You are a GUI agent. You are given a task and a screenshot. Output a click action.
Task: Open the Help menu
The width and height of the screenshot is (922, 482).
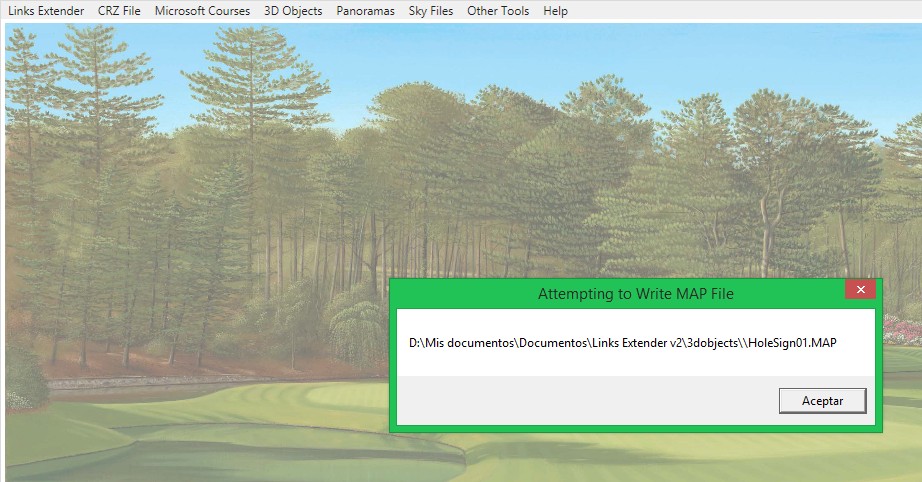[x=555, y=11]
